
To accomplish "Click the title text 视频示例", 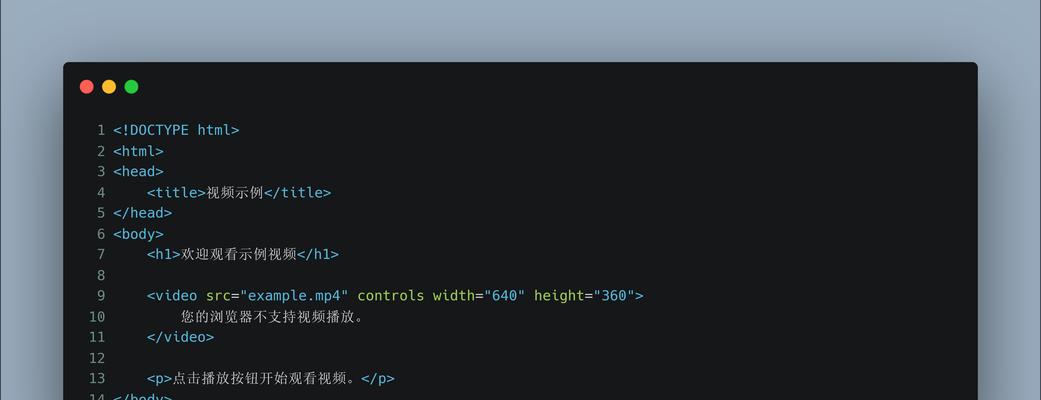I will (235, 193).
